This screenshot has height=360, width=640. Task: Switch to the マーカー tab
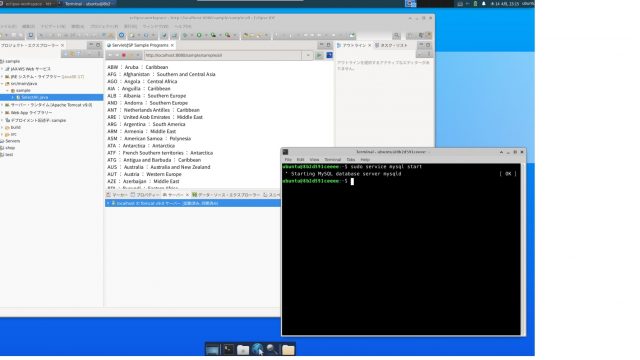pos(117,195)
